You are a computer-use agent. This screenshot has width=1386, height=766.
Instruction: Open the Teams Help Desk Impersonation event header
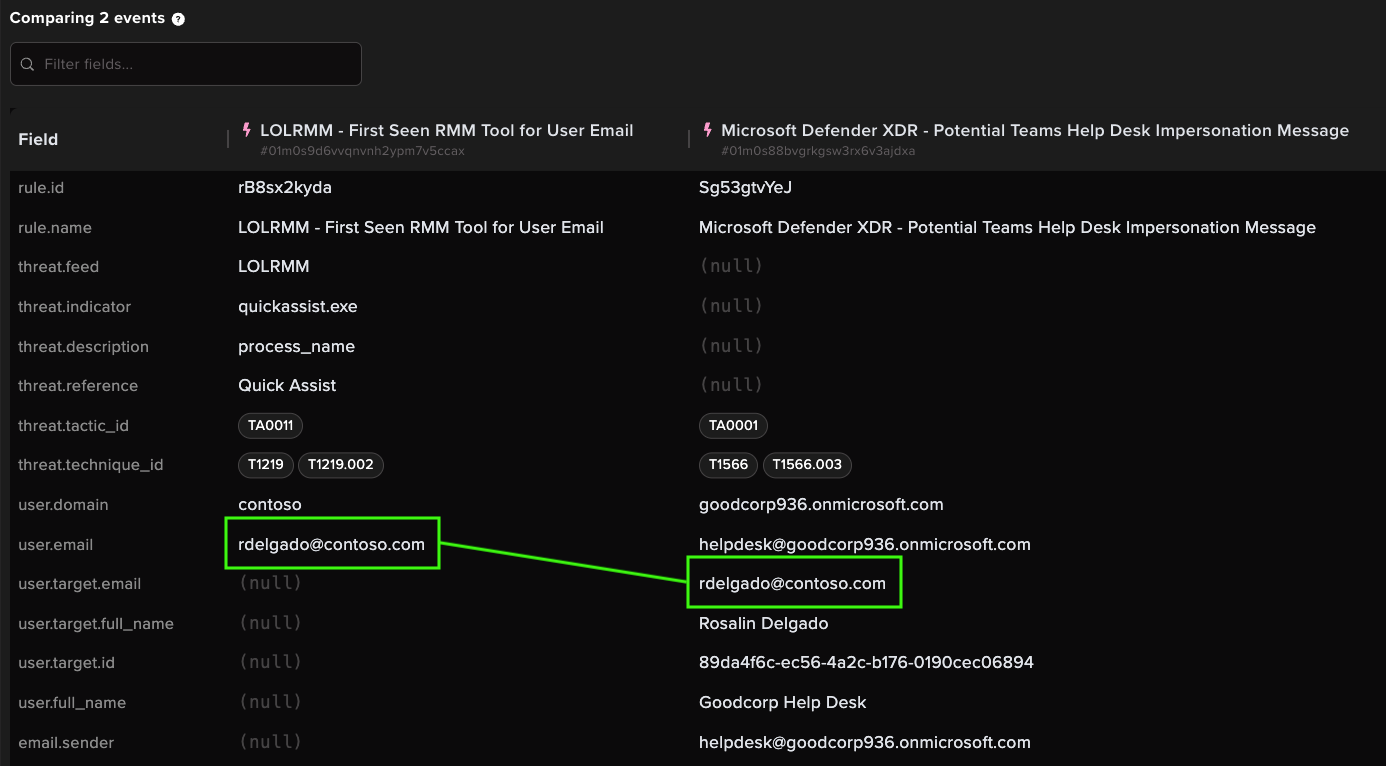click(x=1035, y=130)
